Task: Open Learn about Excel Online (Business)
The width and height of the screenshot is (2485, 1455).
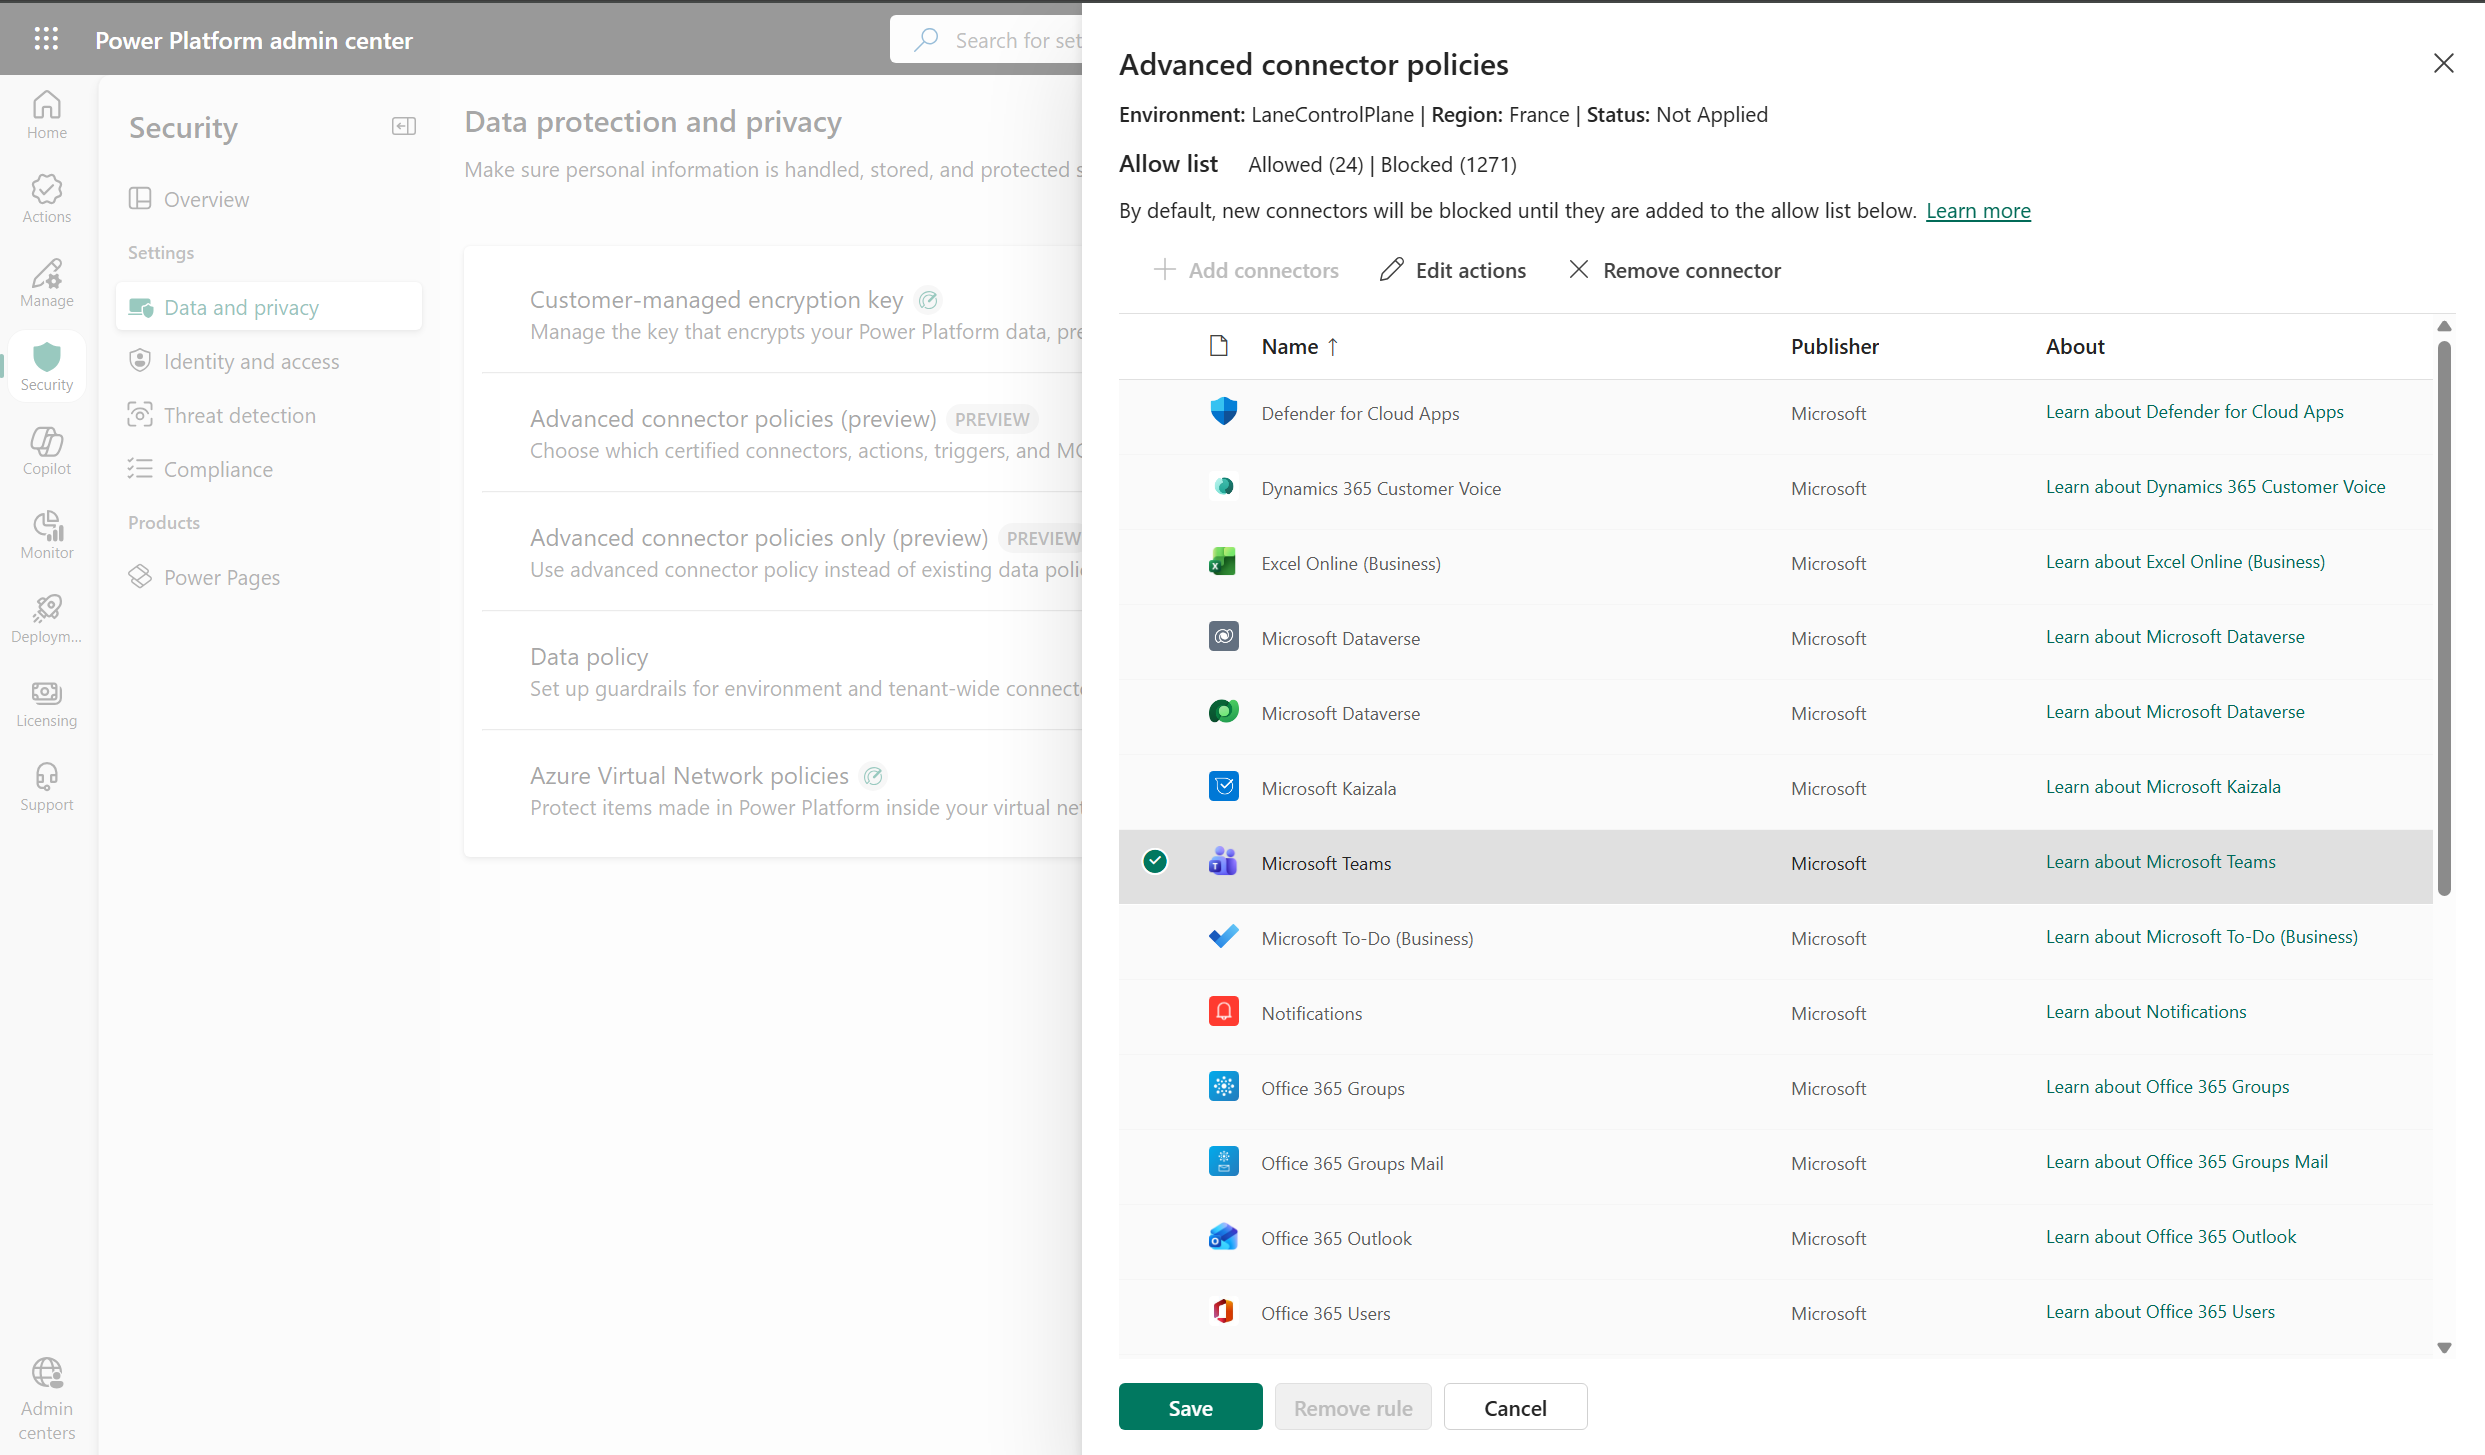Action: click(x=2185, y=562)
